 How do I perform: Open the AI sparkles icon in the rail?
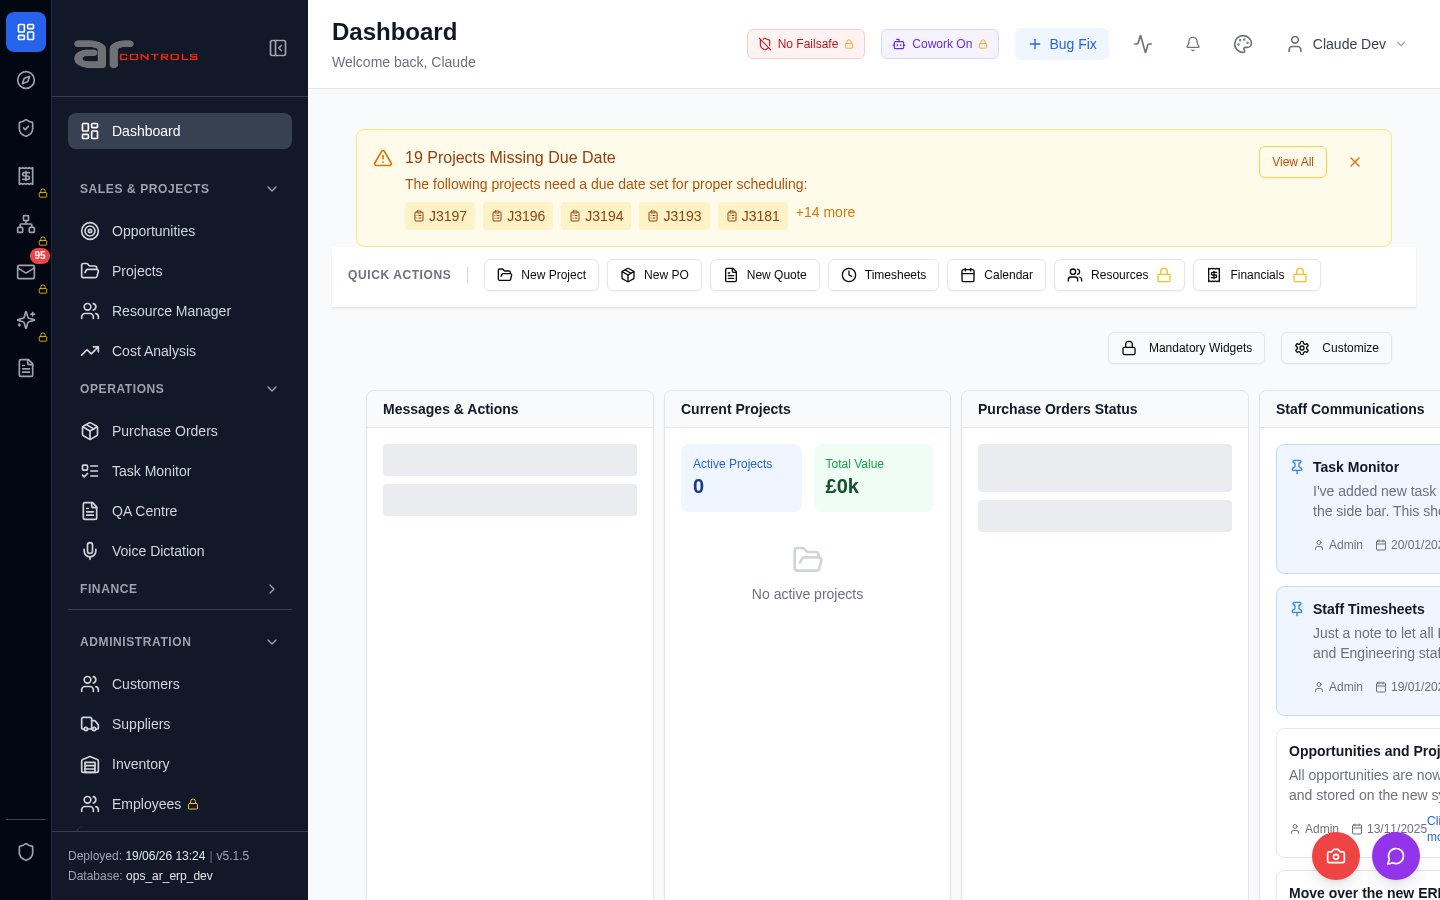26,320
